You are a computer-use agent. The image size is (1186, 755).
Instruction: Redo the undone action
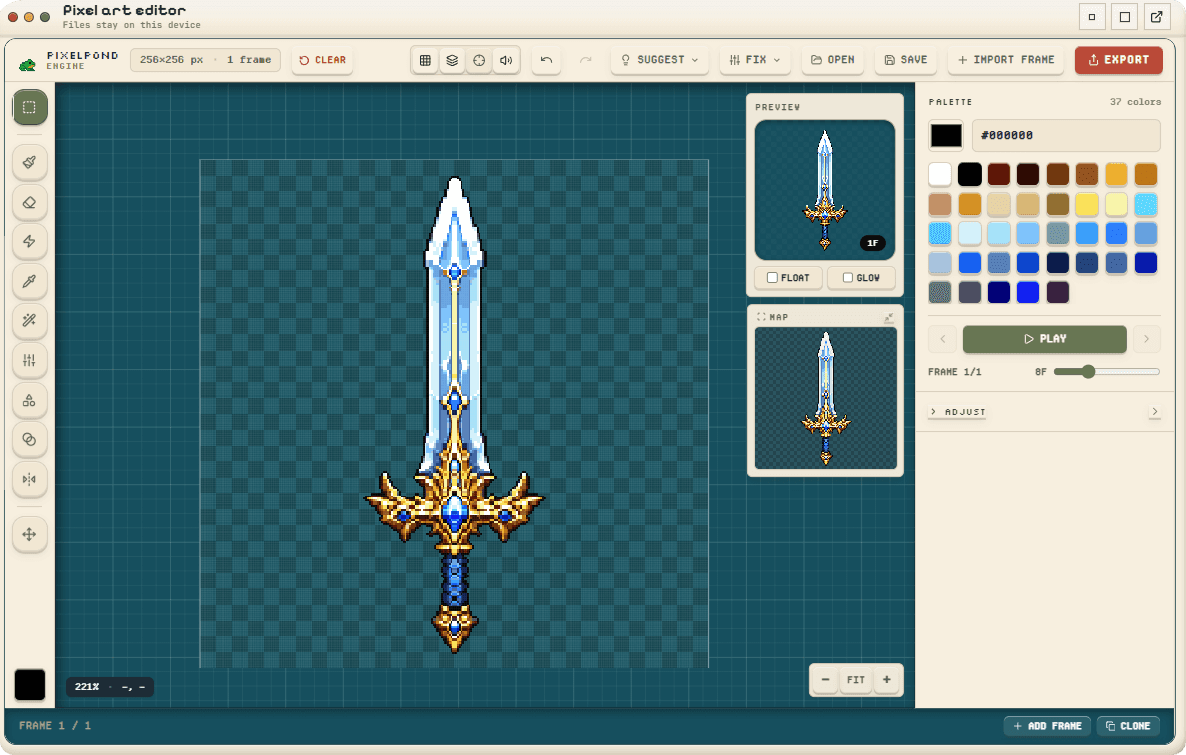point(585,60)
